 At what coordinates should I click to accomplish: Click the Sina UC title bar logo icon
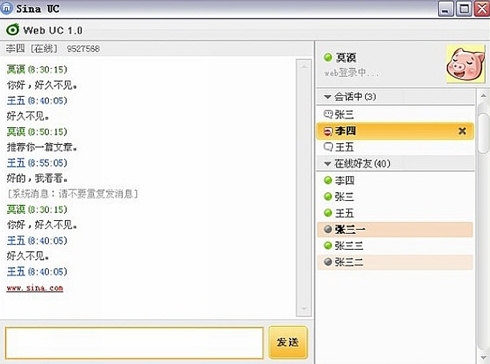pyautogui.click(x=6, y=8)
